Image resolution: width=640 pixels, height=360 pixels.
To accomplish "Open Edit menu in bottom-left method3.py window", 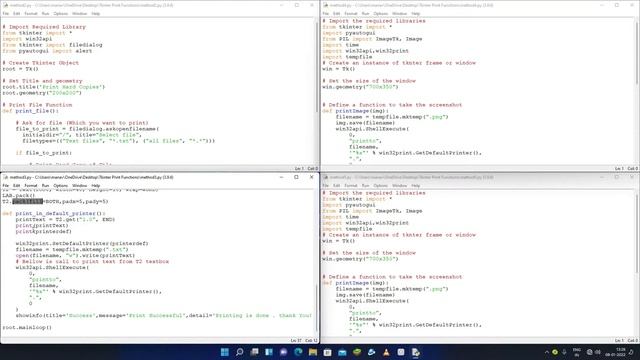I will pos(16,185).
